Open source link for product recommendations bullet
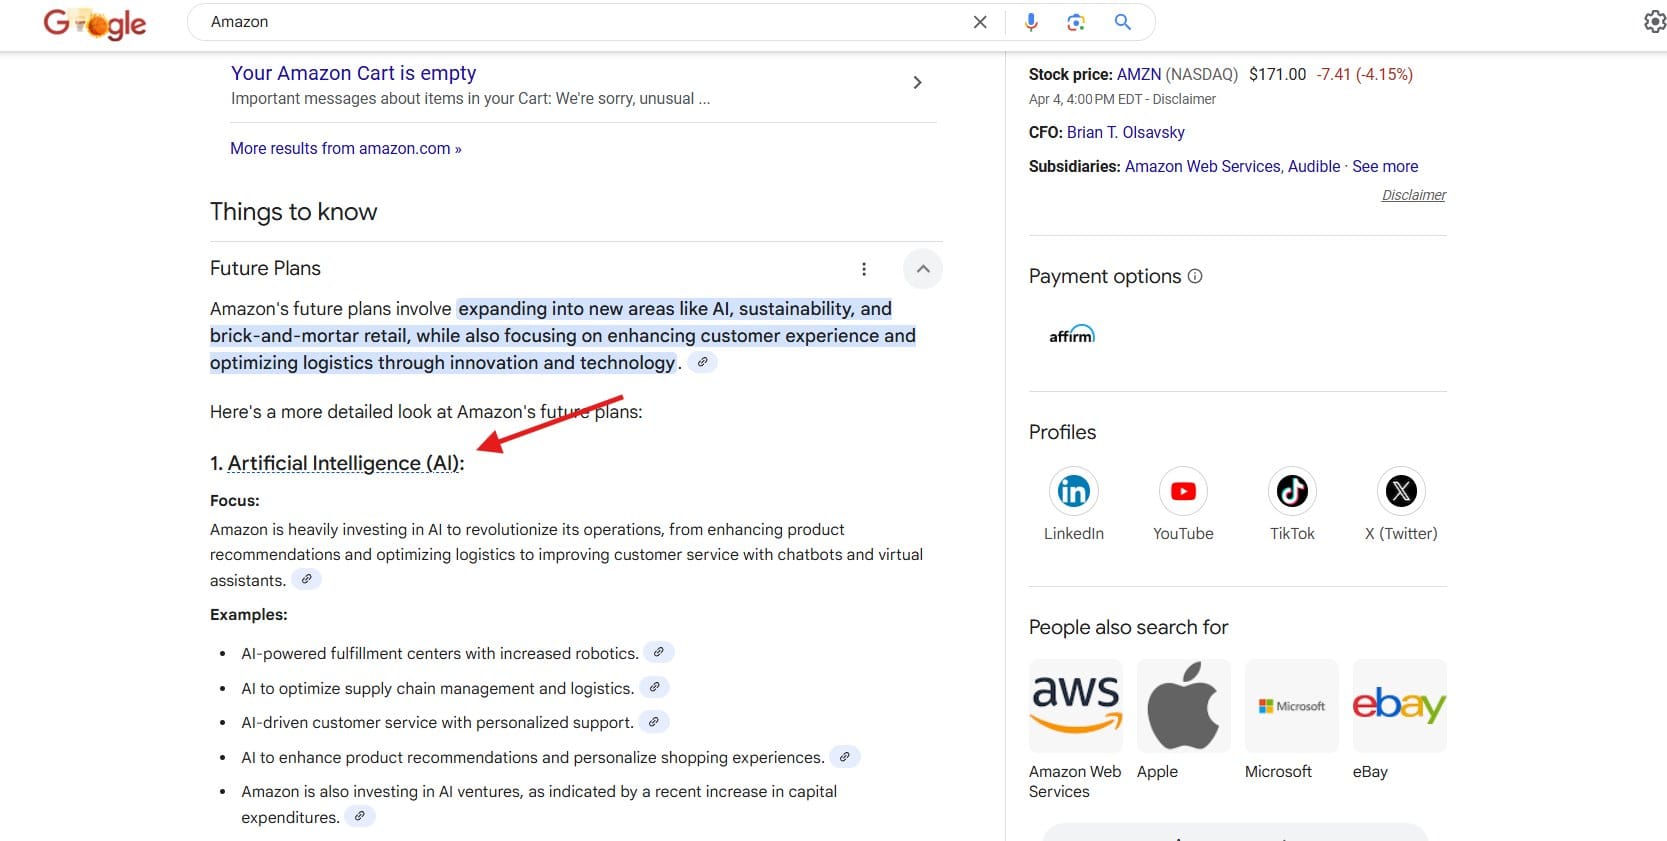1667x841 pixels. (x=845, y=757)
